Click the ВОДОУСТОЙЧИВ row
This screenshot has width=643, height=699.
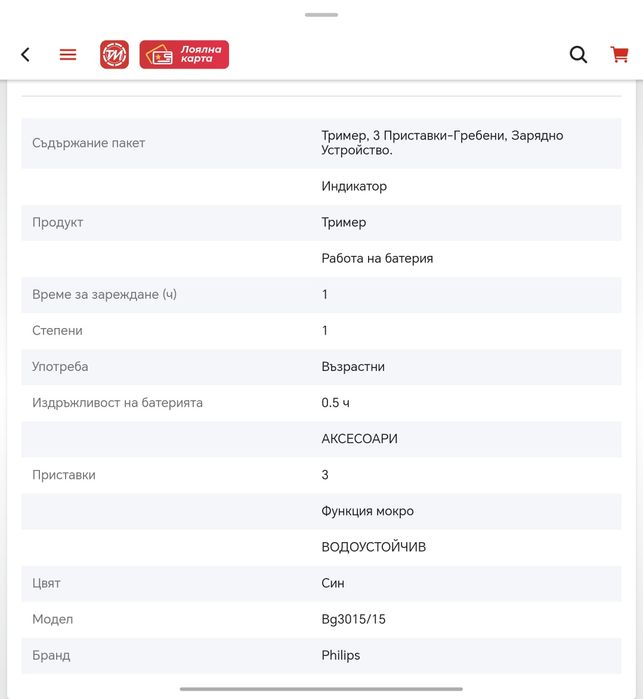(374, 547)
